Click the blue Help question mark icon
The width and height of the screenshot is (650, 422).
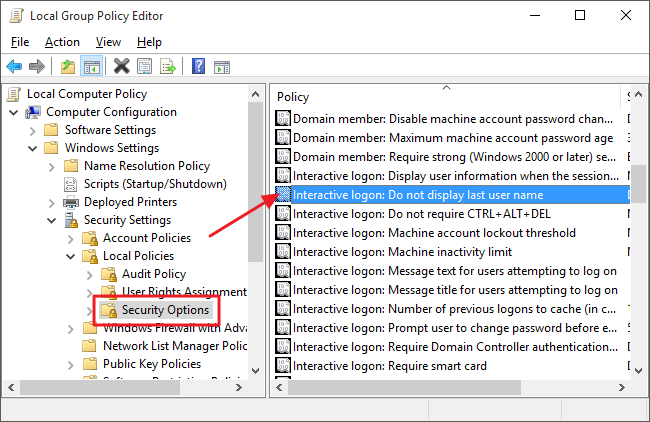tap(198, 67)
